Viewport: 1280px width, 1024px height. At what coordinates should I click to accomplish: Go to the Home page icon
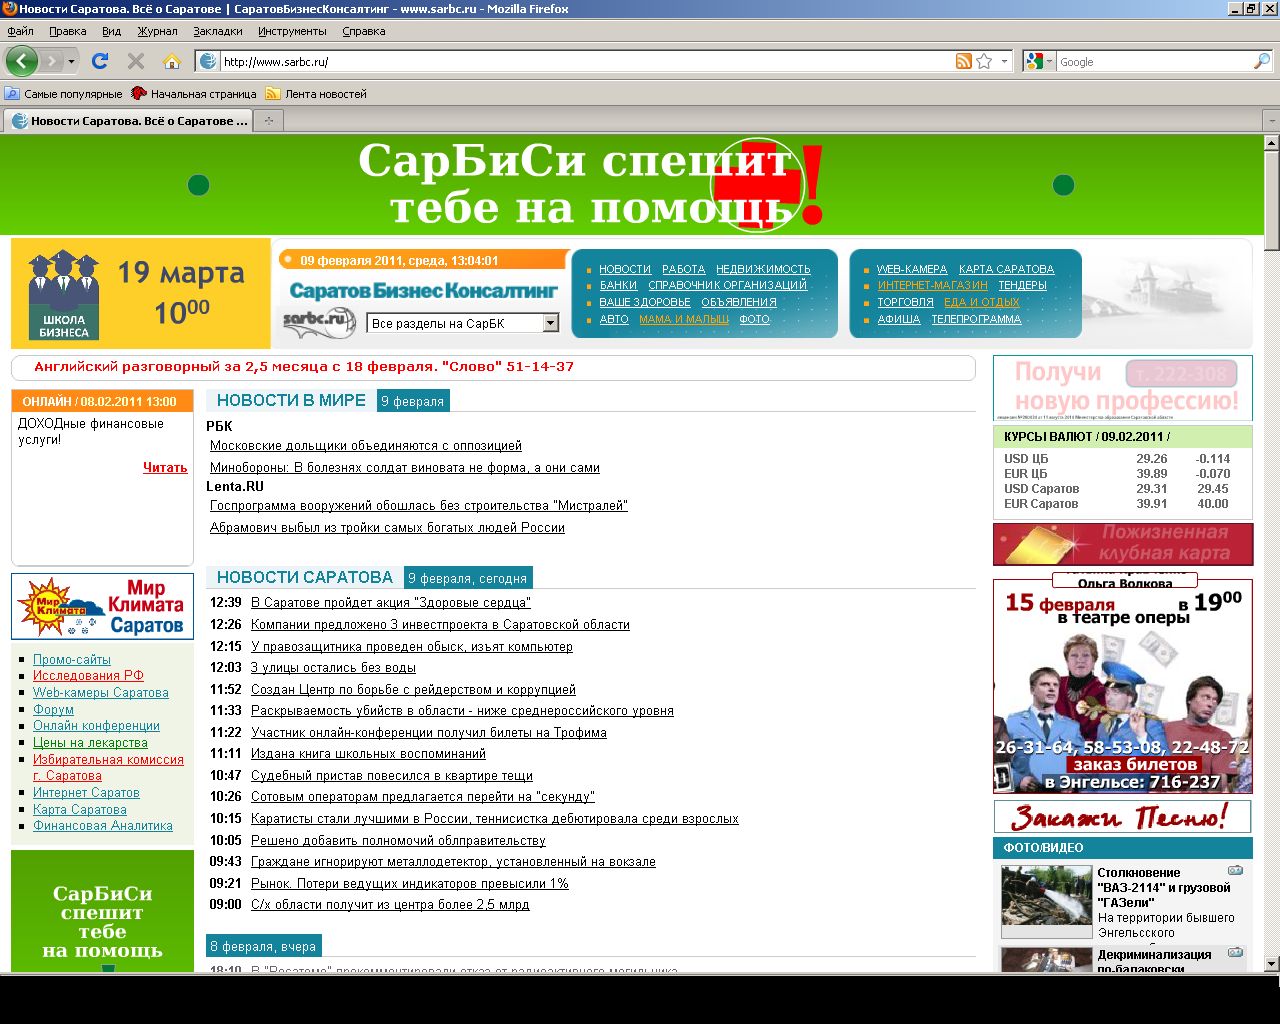pyautogui.click(x=172, y=61)
